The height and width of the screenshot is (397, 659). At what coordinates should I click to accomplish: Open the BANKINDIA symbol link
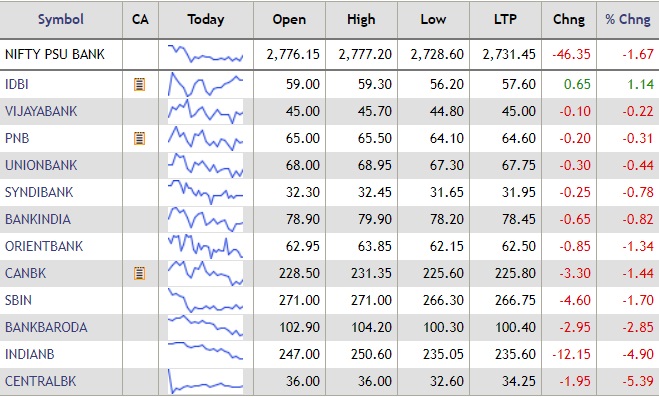pos(38,219)
